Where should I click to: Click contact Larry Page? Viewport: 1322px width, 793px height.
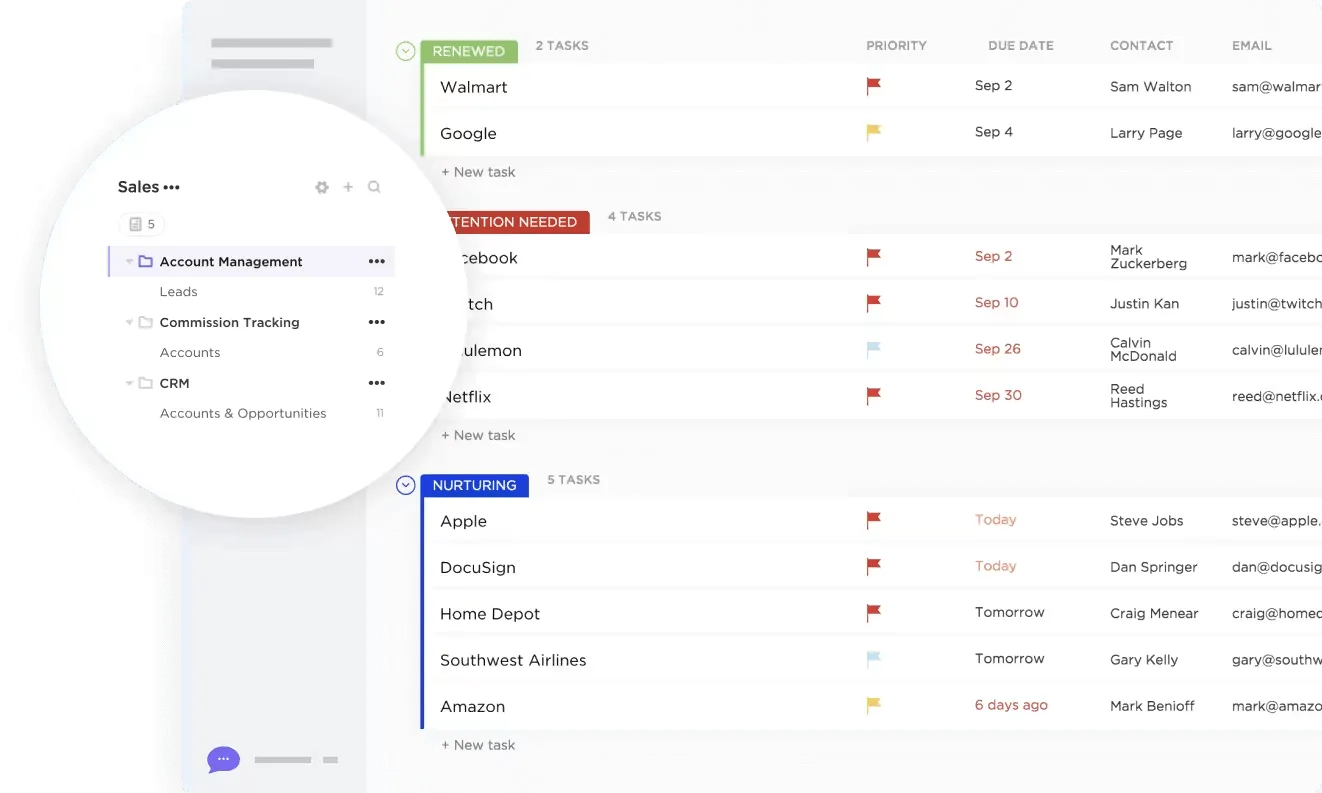pyautogui.click(x=1146, y=133)
